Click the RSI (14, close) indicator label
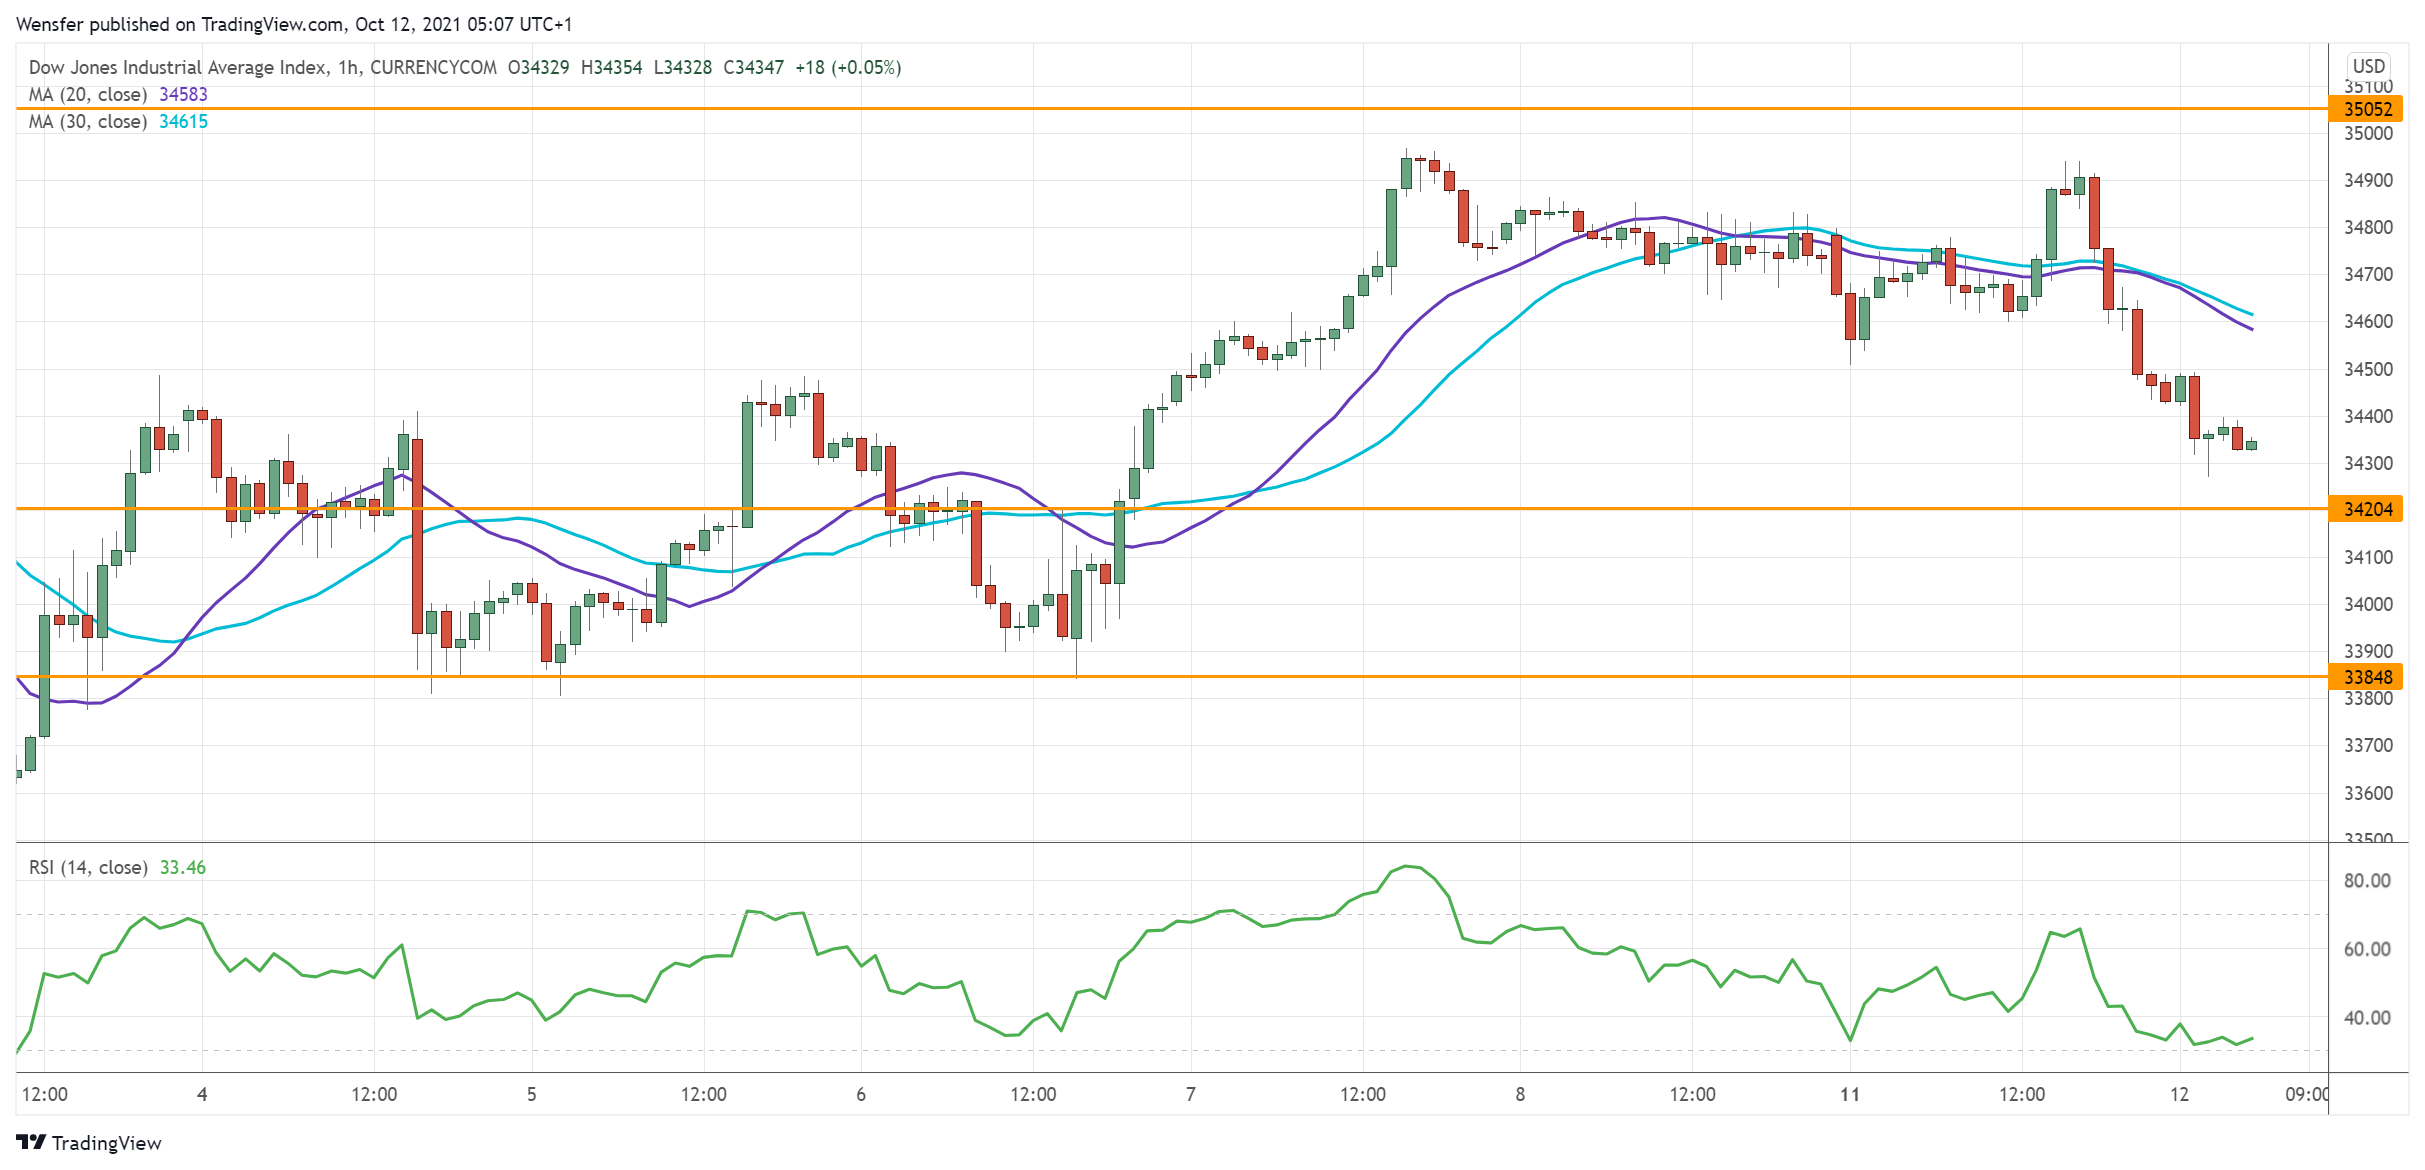Viewport: 2425px width, 1170px height. tap(88, 867)
